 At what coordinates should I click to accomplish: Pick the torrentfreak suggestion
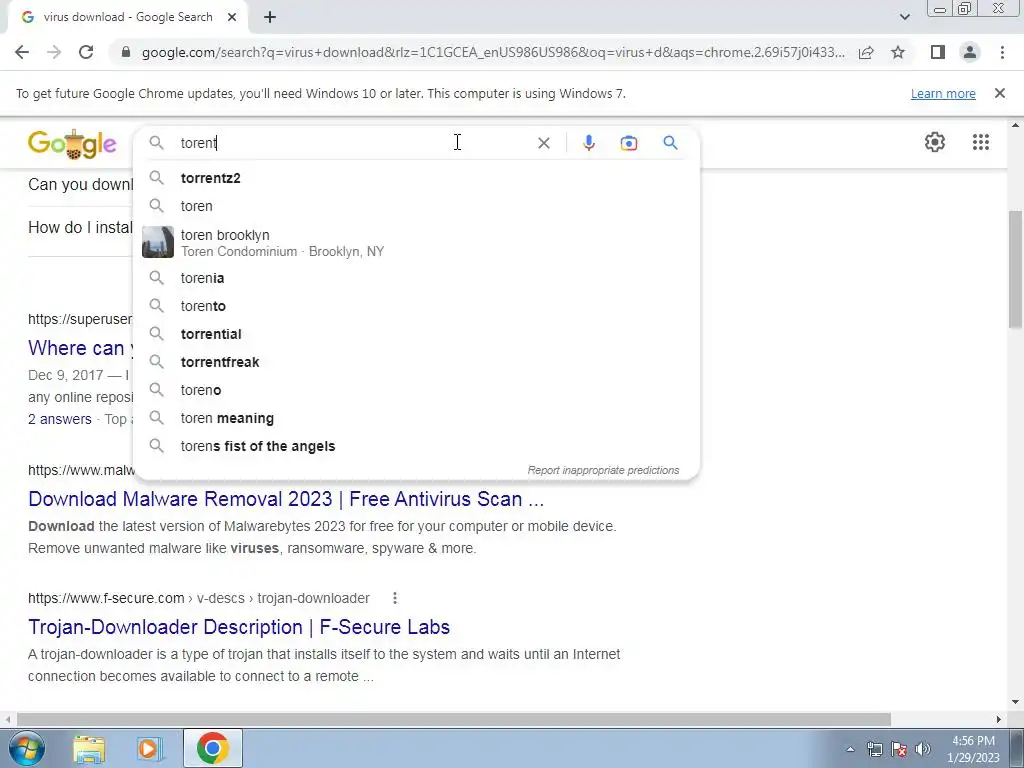click(416, 362)
